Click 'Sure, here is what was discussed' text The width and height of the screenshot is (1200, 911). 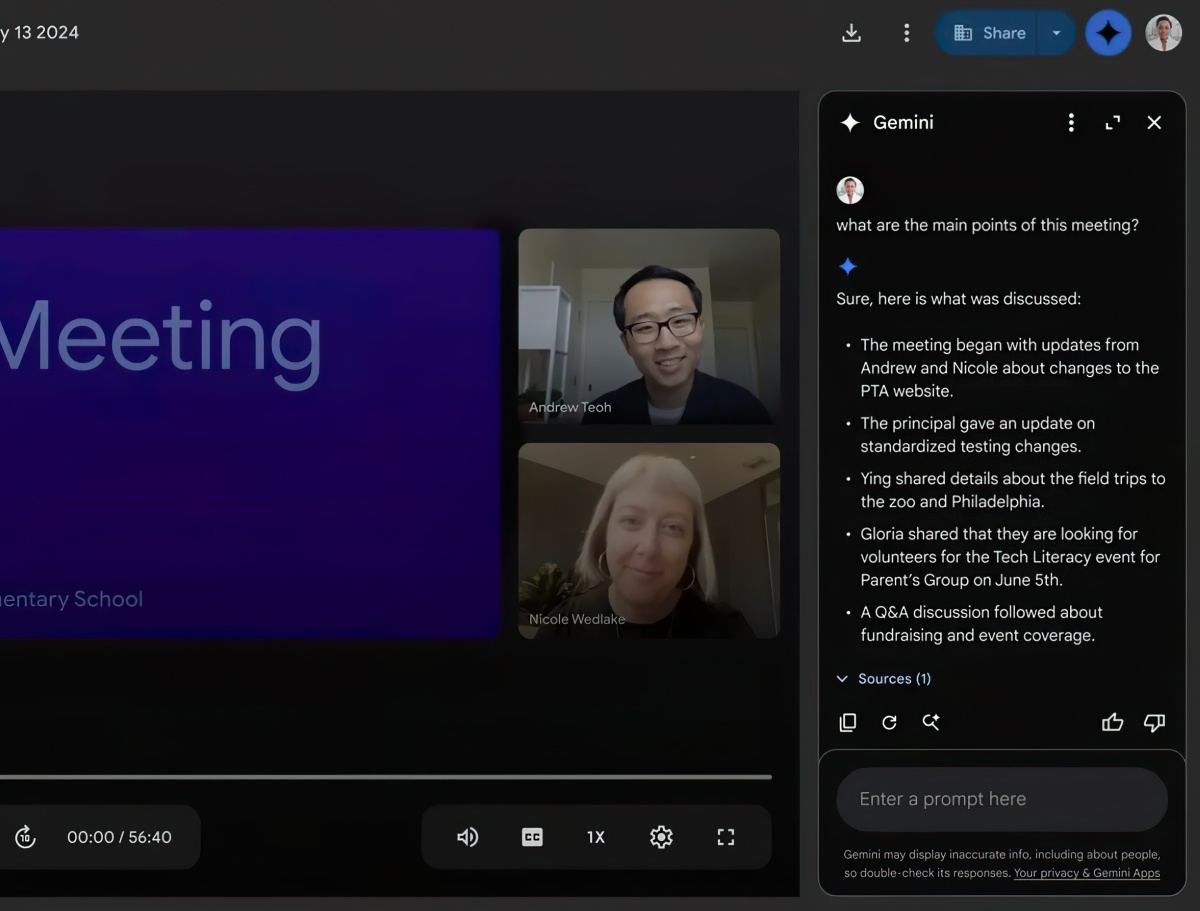(958, 299)
